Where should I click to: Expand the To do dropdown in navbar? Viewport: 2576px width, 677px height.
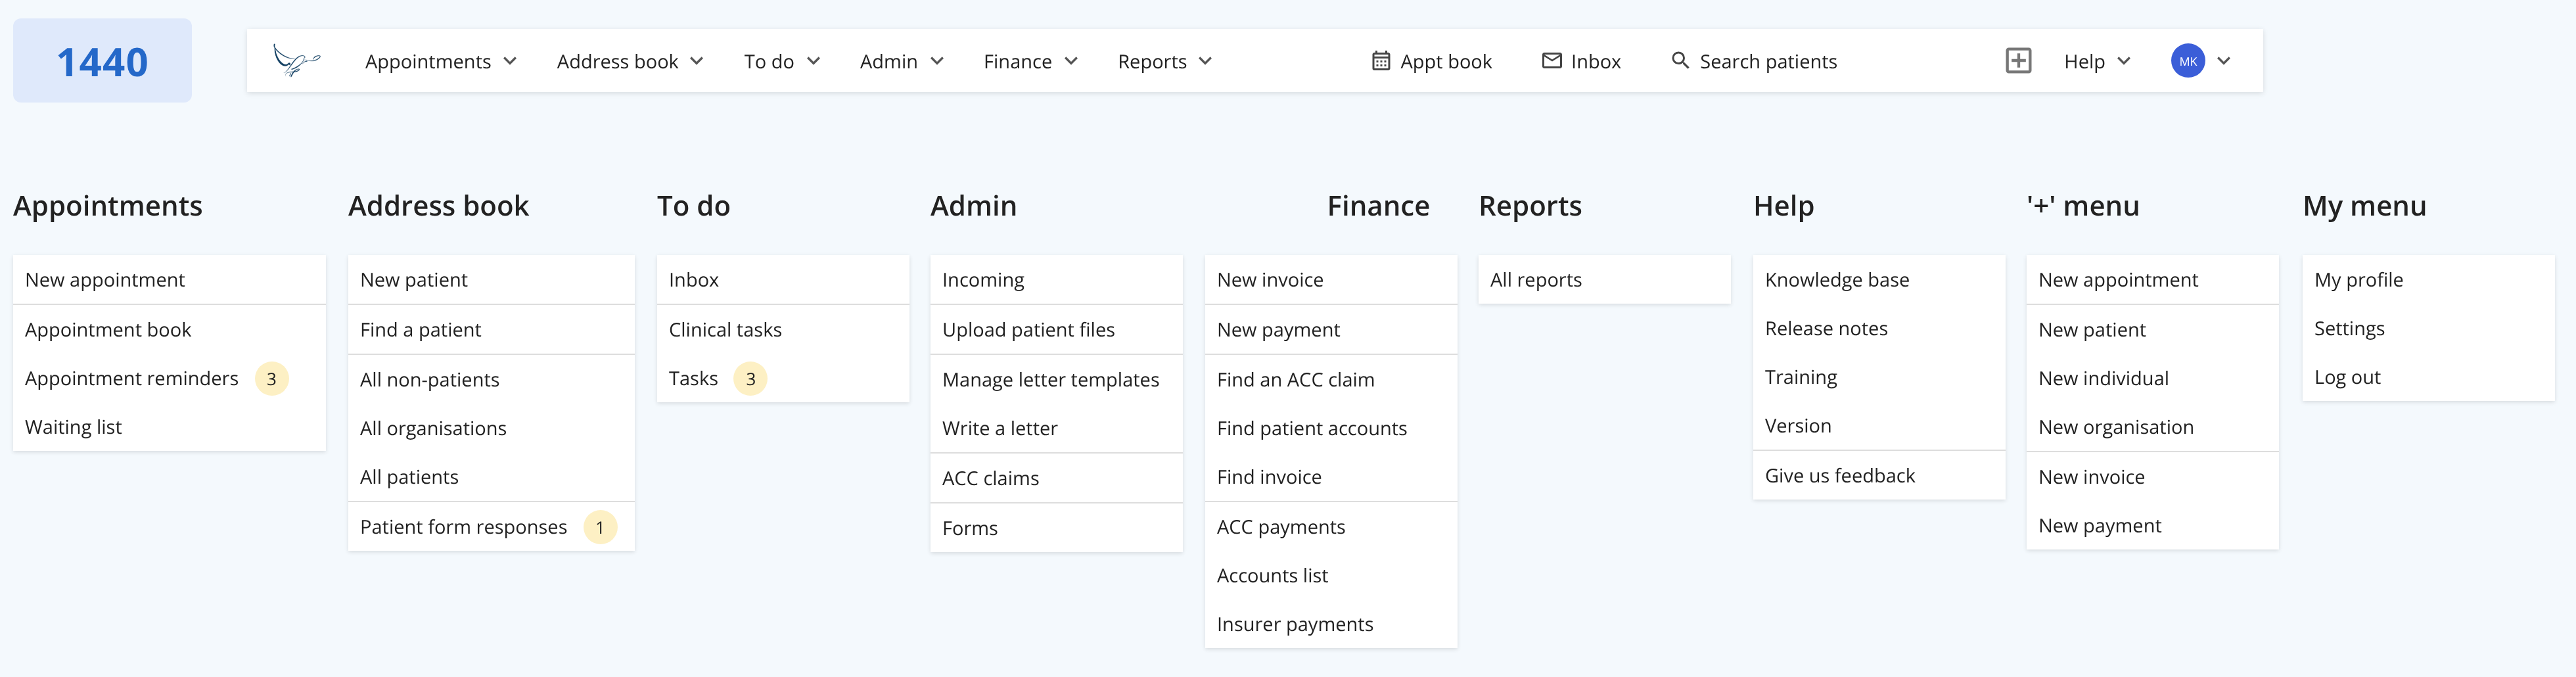point(782,62)
